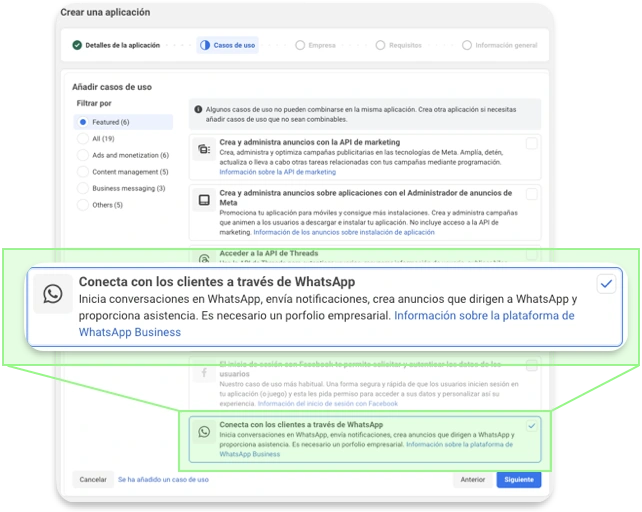Click the info icon beside 'Algunos casos de uso'
Screen dimensions: 642x512
pos(198,109)
